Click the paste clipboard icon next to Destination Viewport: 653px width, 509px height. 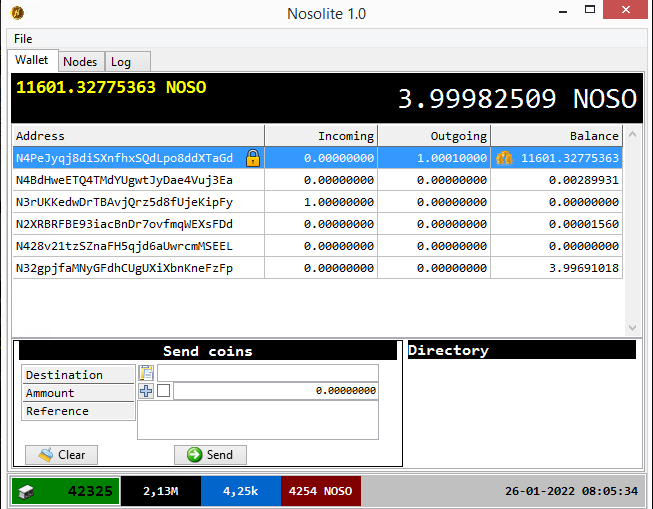[146, 373]
